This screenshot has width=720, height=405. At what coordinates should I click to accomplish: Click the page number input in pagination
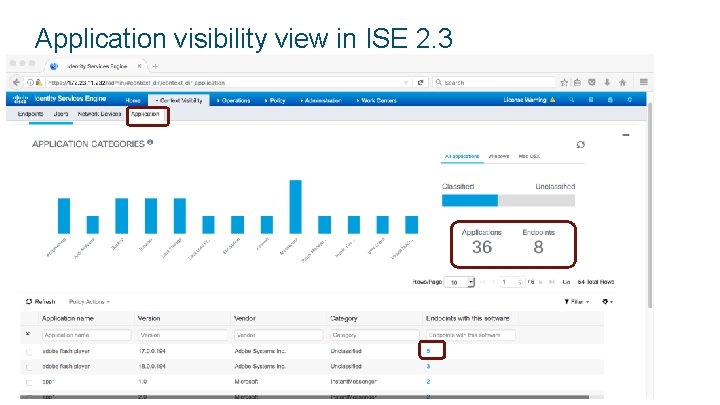click(x=511, y=282)
